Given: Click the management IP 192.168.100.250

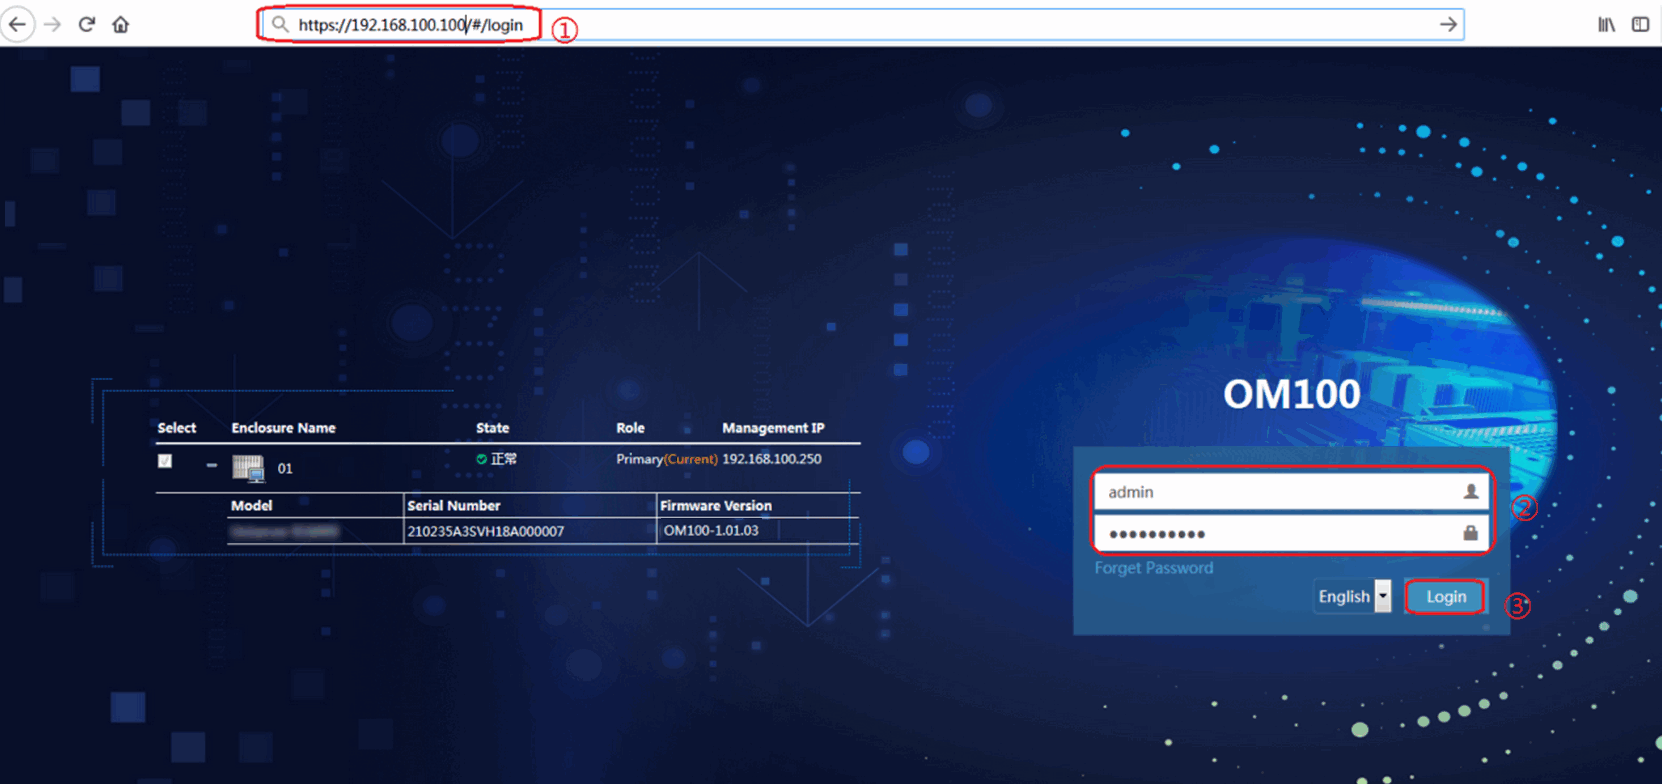Looking at the screenshot, I should coord(772,459).
